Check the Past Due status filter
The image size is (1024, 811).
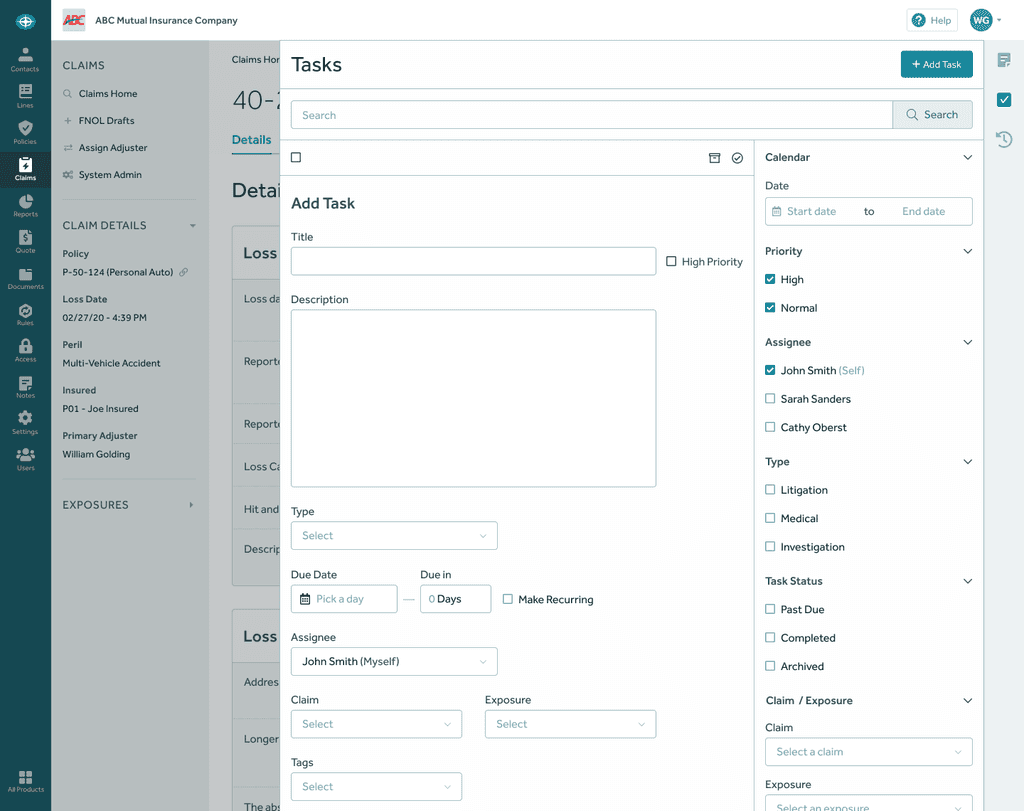tap(770, 609)
